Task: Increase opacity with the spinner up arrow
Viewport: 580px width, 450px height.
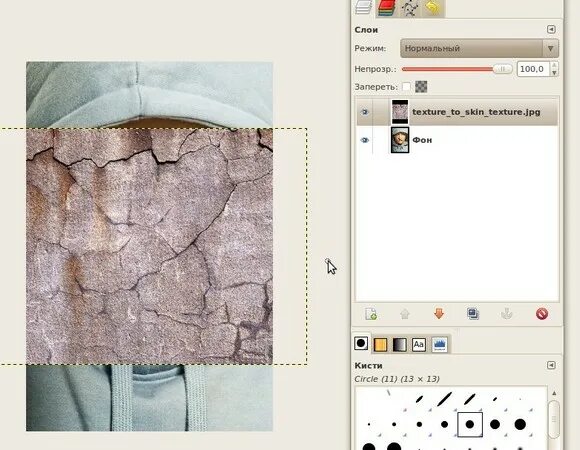Action: pos(554,65)
